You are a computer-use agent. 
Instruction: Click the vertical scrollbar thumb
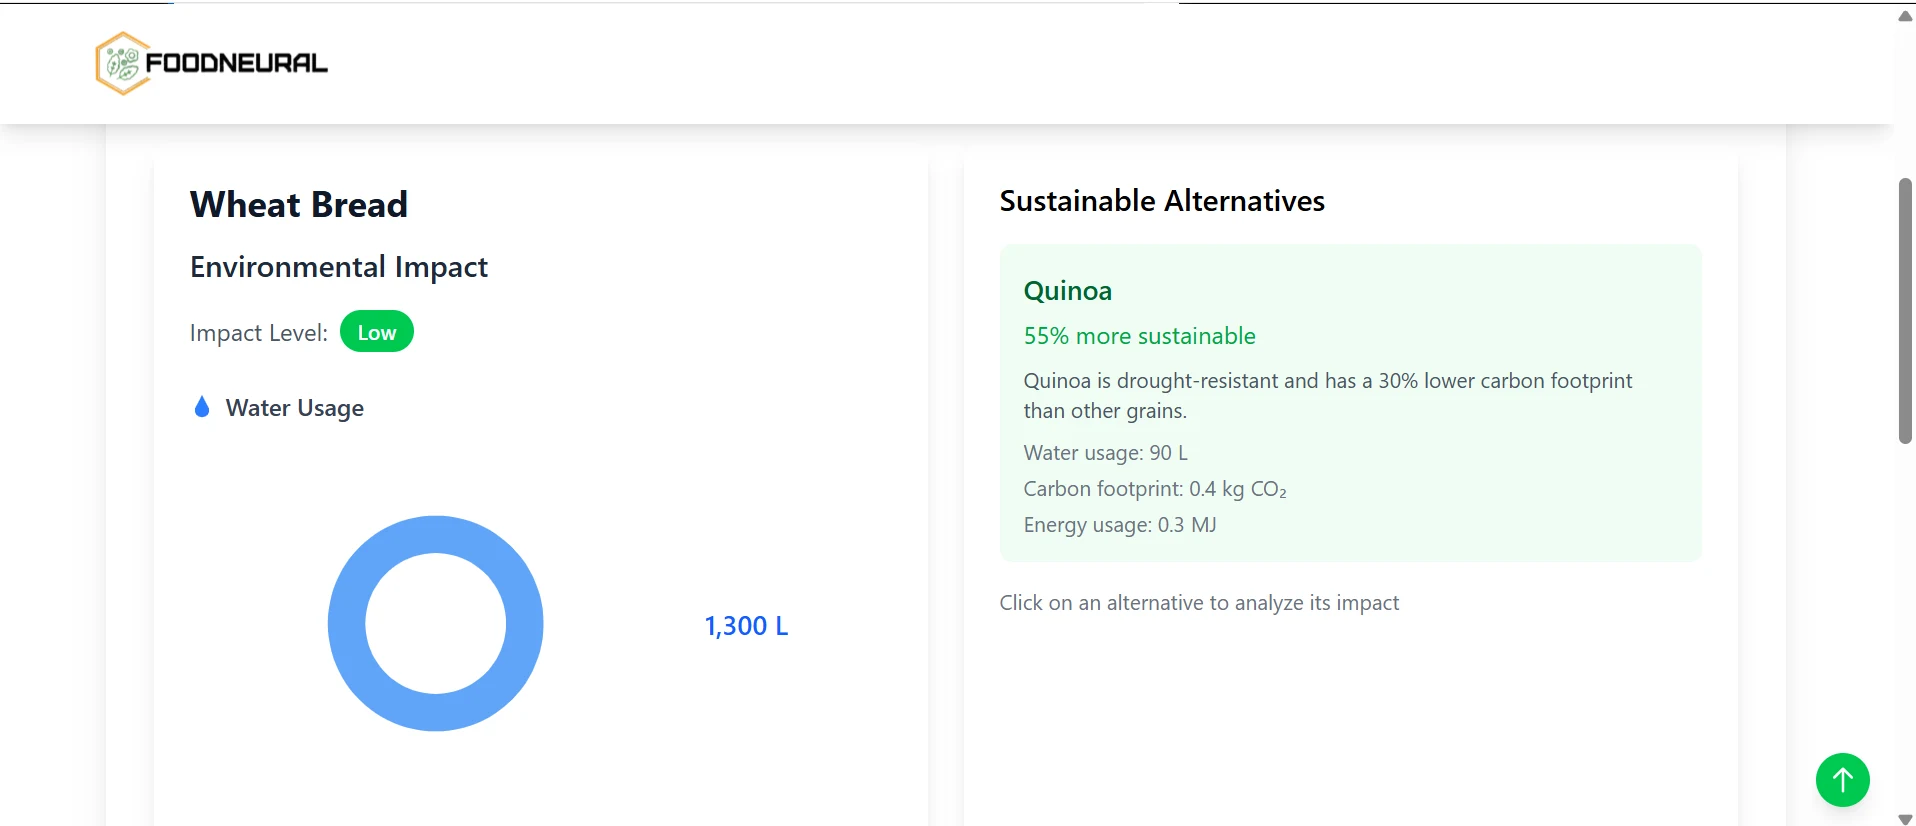point(1905,311)
